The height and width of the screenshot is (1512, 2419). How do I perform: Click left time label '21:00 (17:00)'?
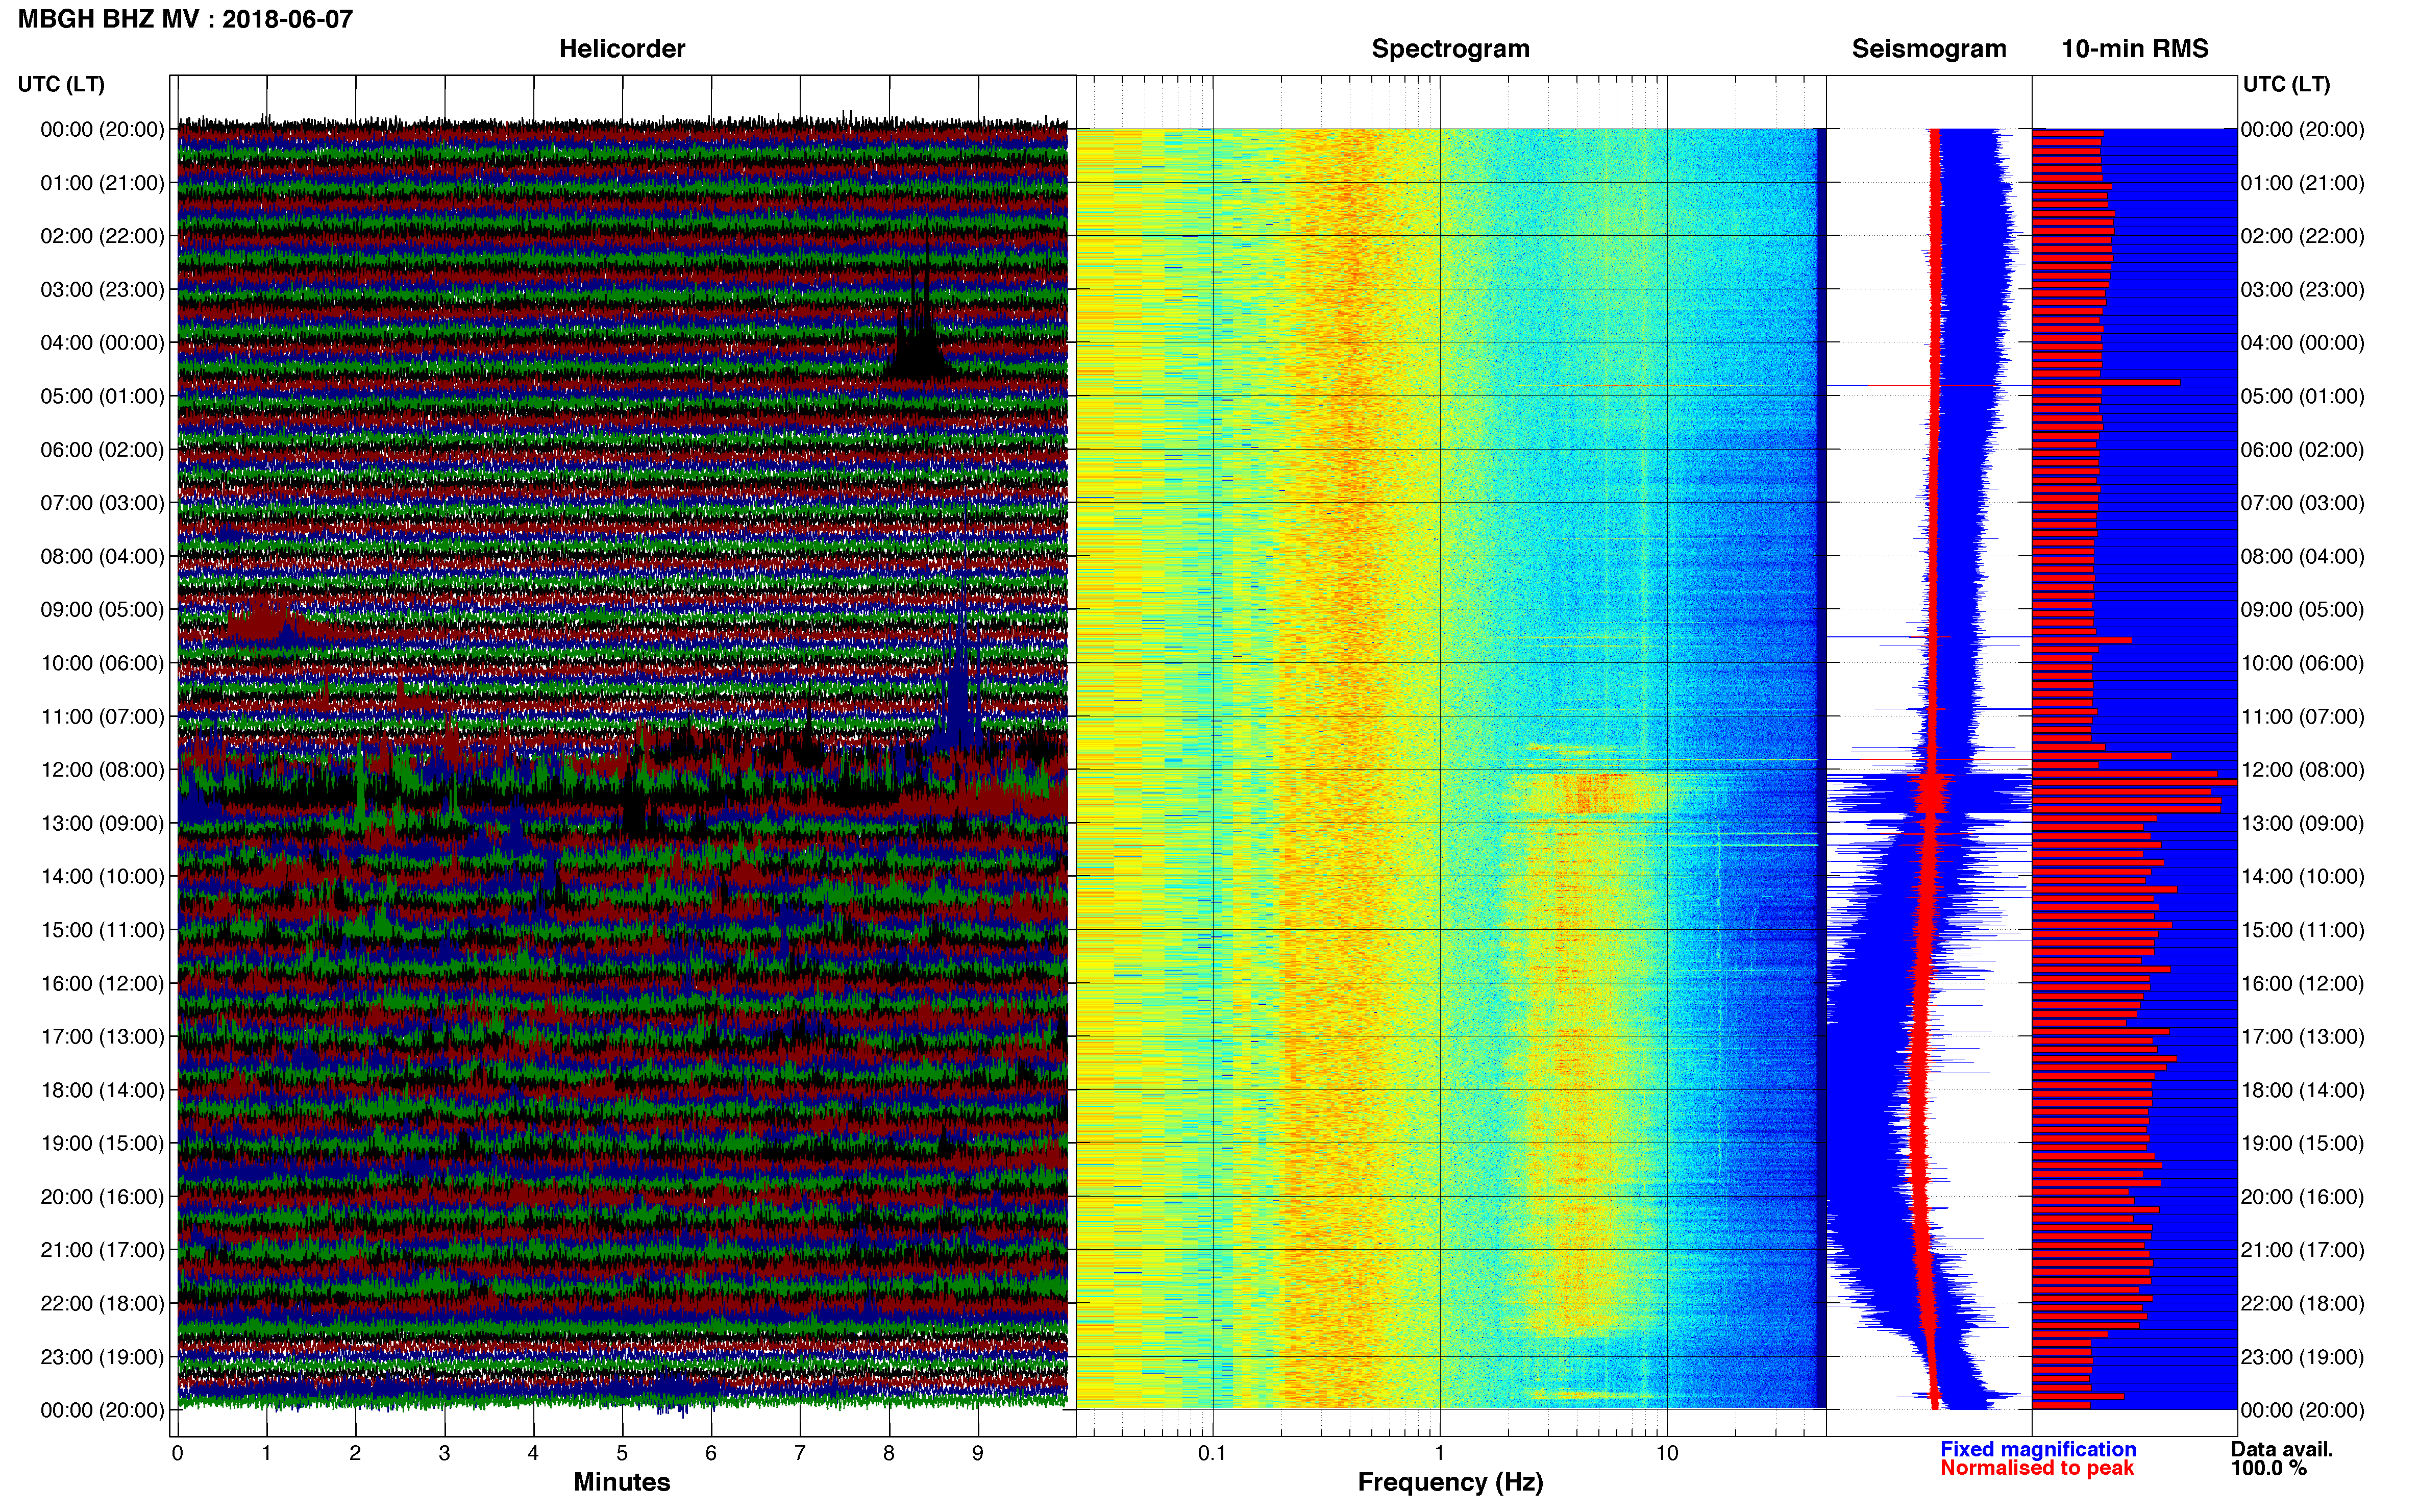pos(102,1250)
